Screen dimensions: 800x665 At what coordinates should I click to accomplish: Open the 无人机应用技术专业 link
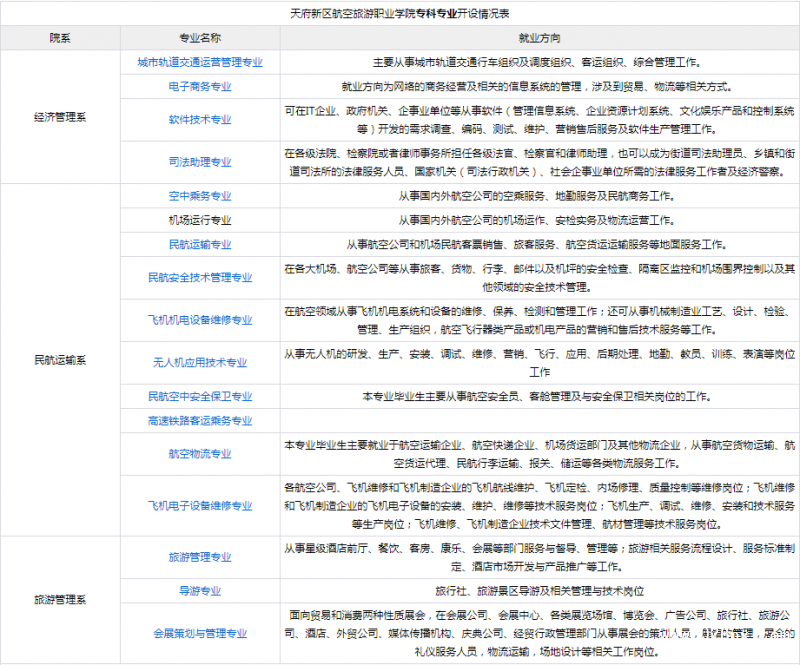pos(200,362)
